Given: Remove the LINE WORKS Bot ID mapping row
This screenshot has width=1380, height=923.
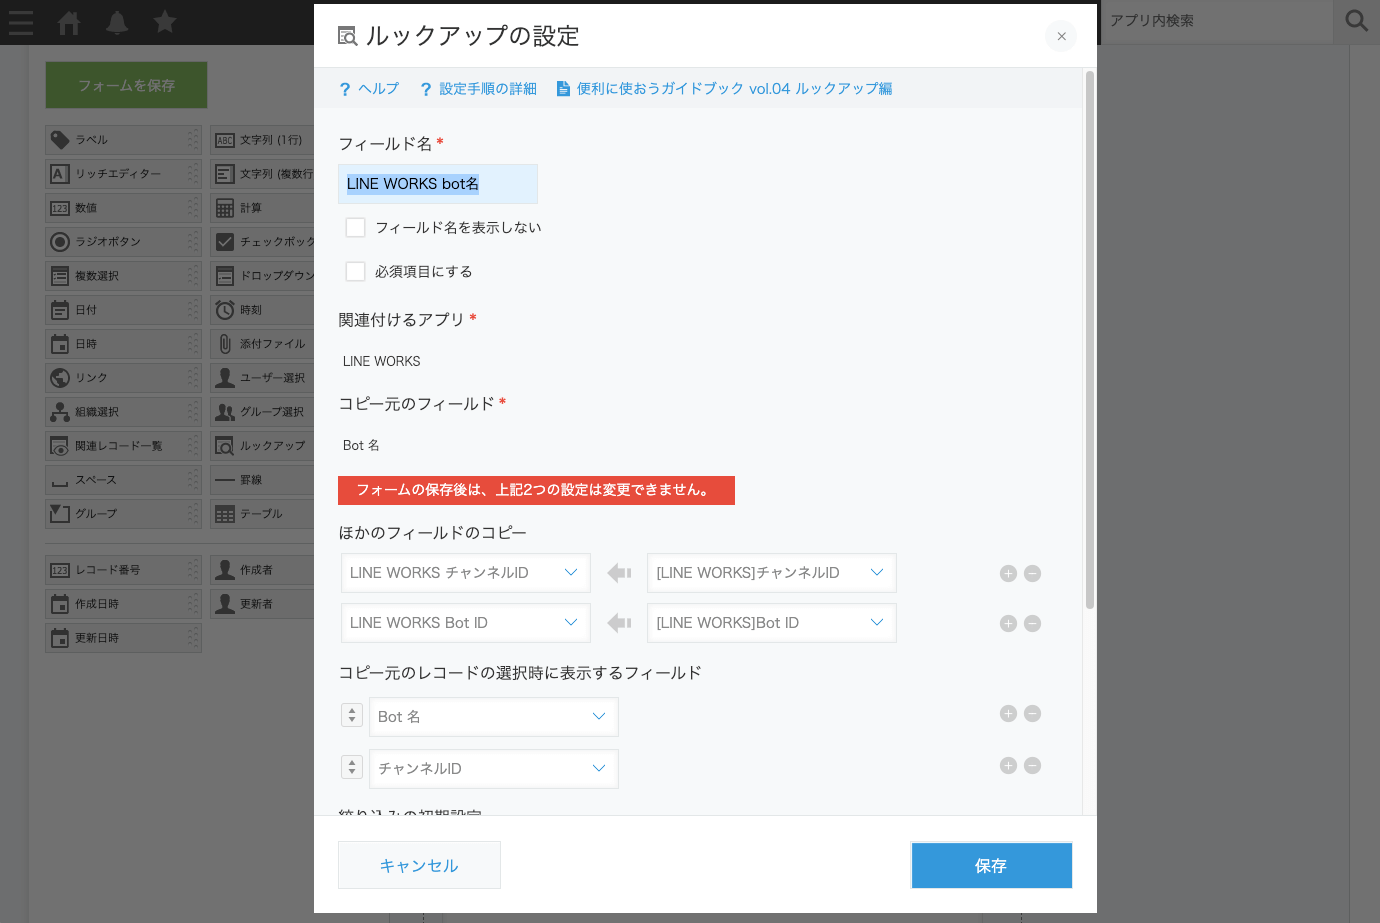Looking at the screenshot, I should [x=1033, y=623].
